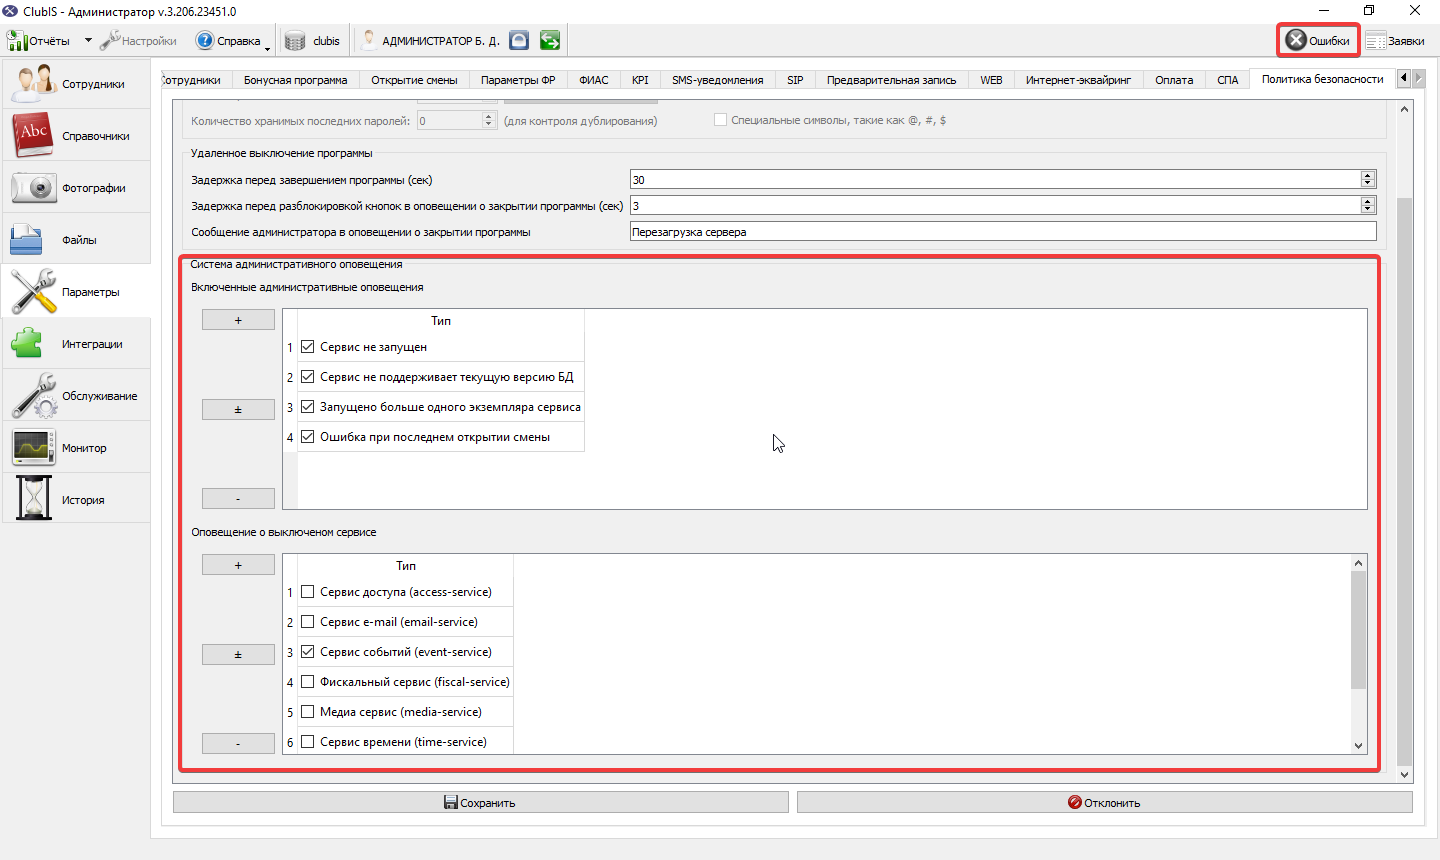Expand the Отчёты dropdown arrow

coord(88,41)
